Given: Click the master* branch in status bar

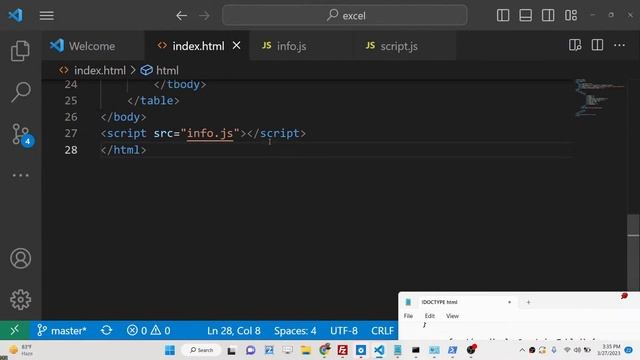Looking at the screenshot, I should pyautogui.click(x=62, y=330).
